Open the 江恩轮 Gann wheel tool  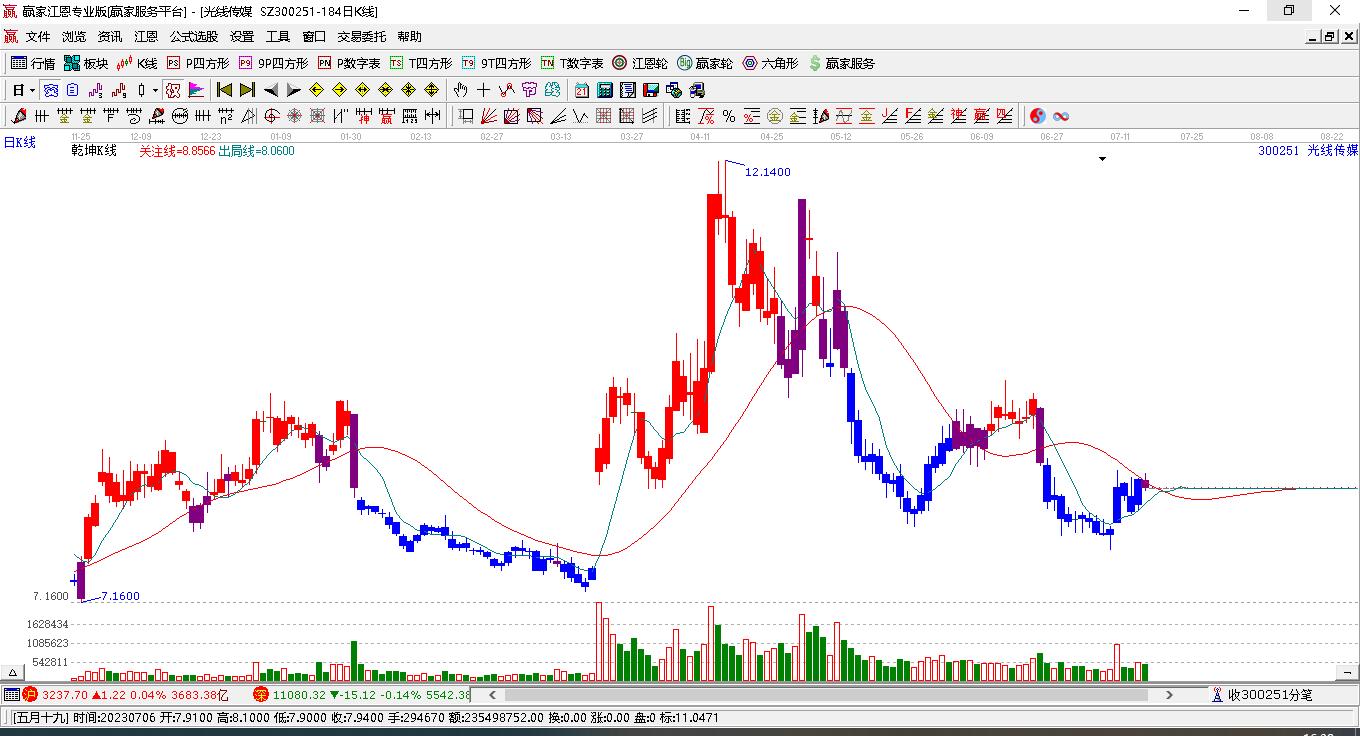pos(640,63)
